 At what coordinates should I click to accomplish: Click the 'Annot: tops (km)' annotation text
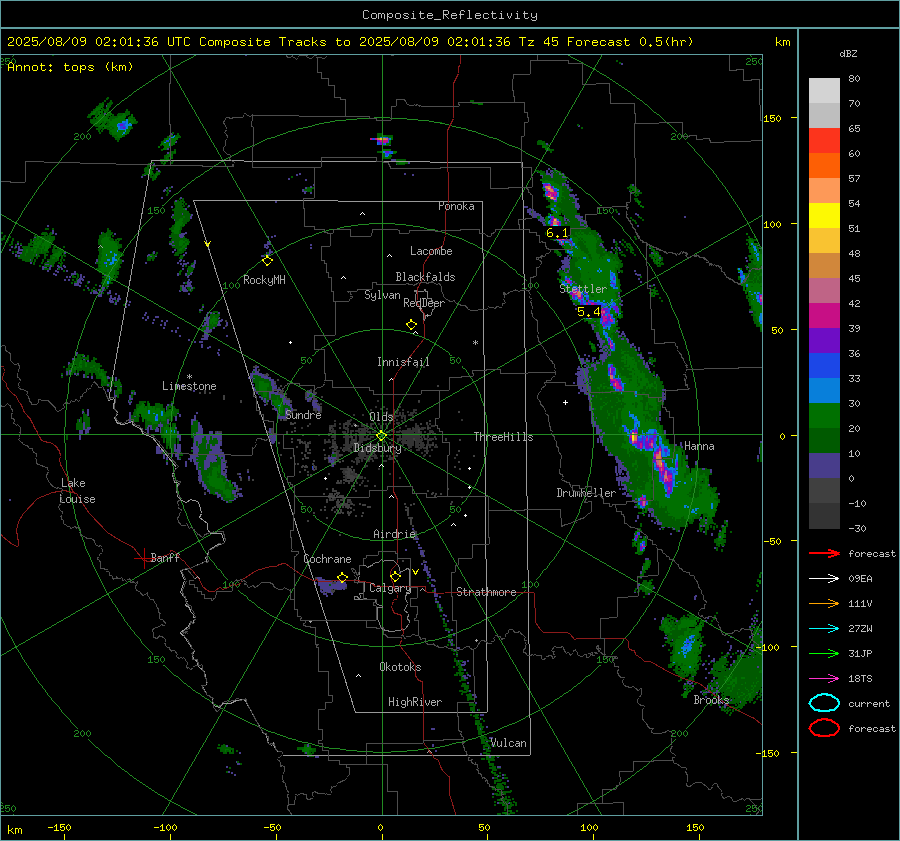click(70, 67)
